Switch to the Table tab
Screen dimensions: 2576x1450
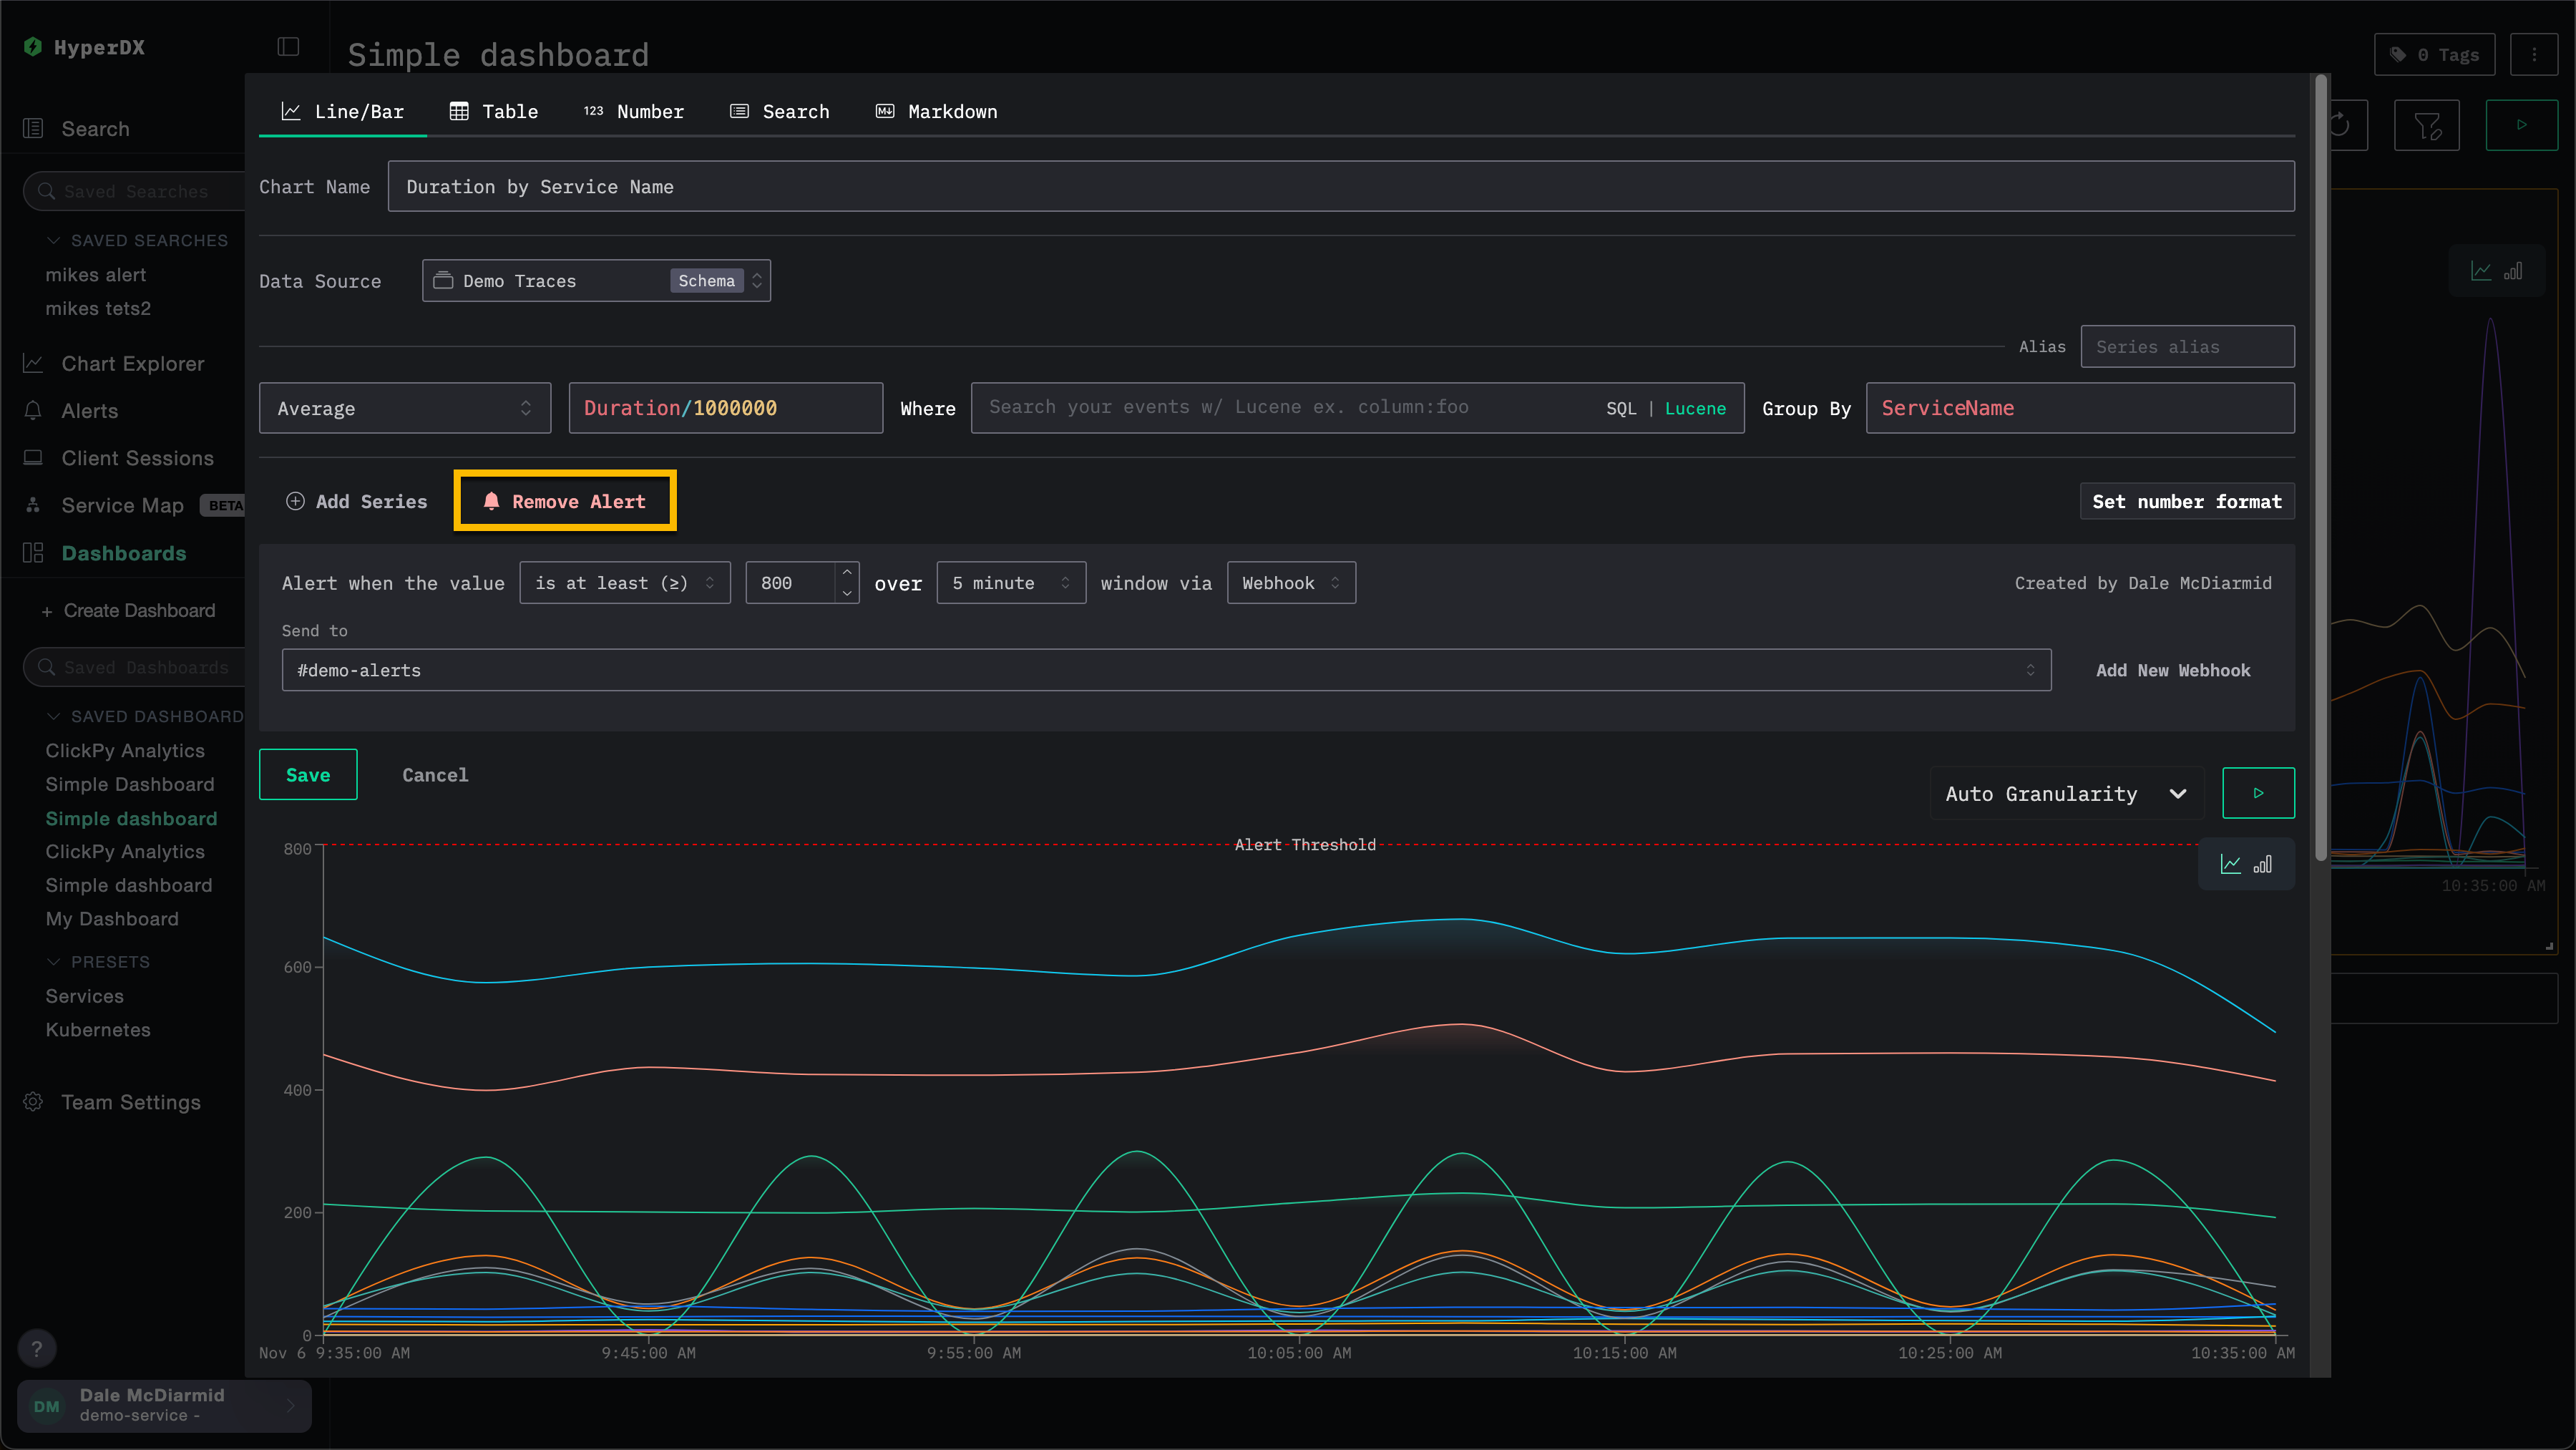494,111
